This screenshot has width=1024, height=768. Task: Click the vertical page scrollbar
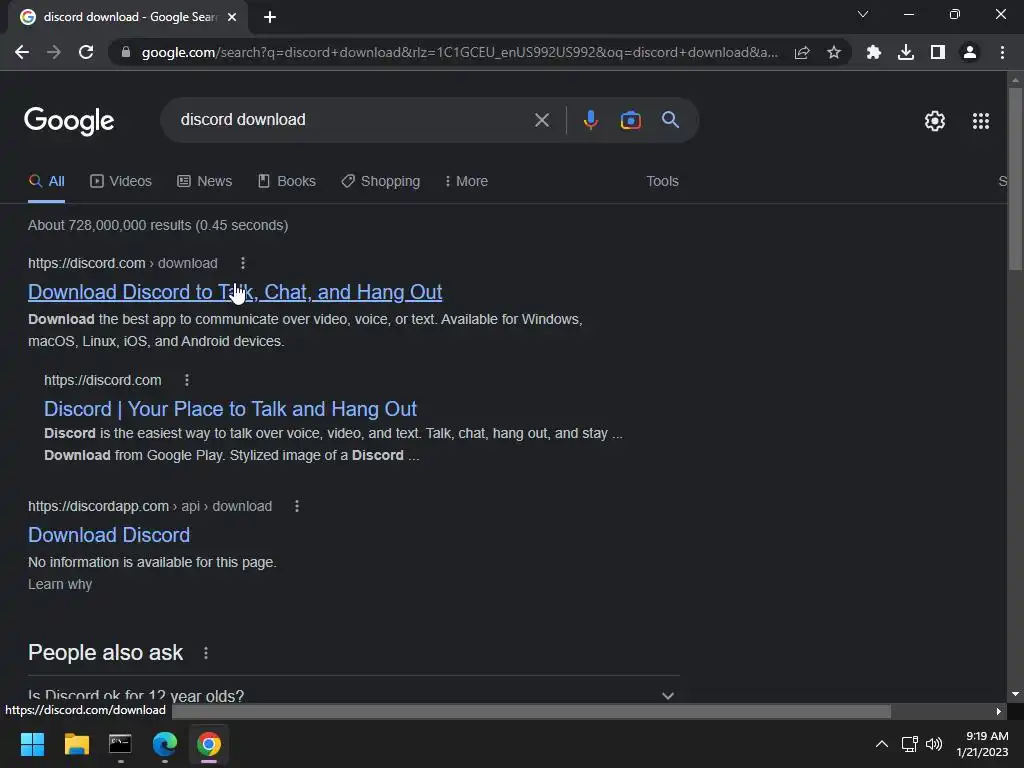pos(1015,178)
